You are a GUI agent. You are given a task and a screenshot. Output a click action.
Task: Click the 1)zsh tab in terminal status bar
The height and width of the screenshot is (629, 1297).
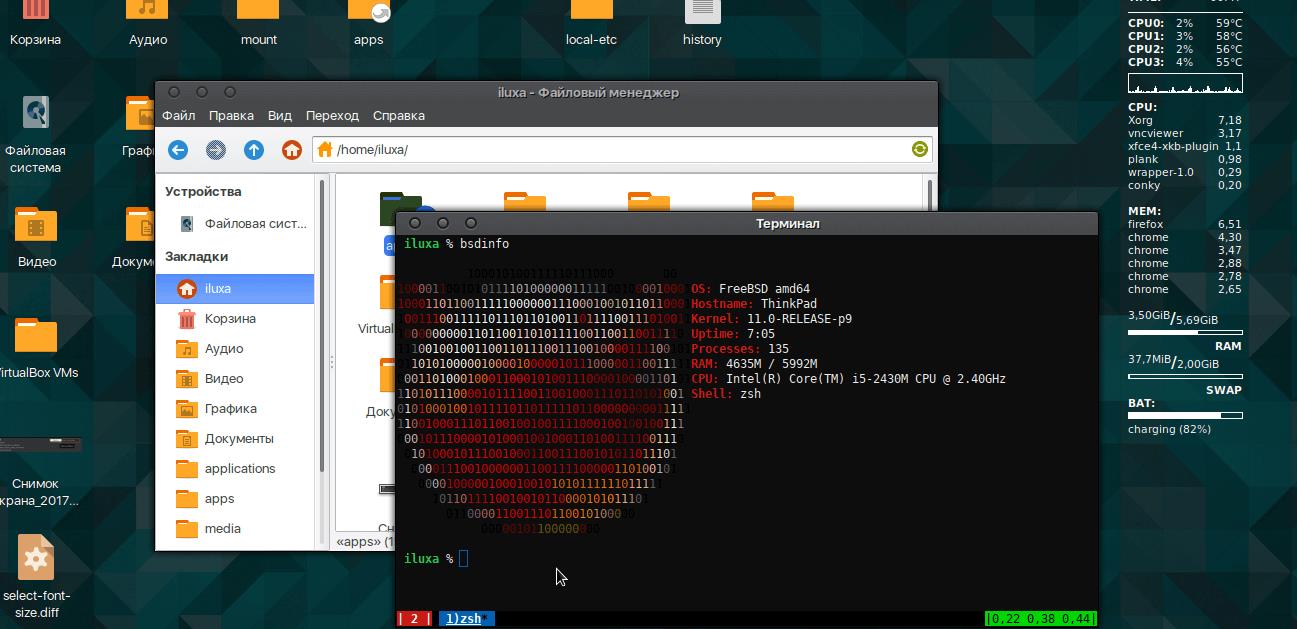(x=465, y=619)
